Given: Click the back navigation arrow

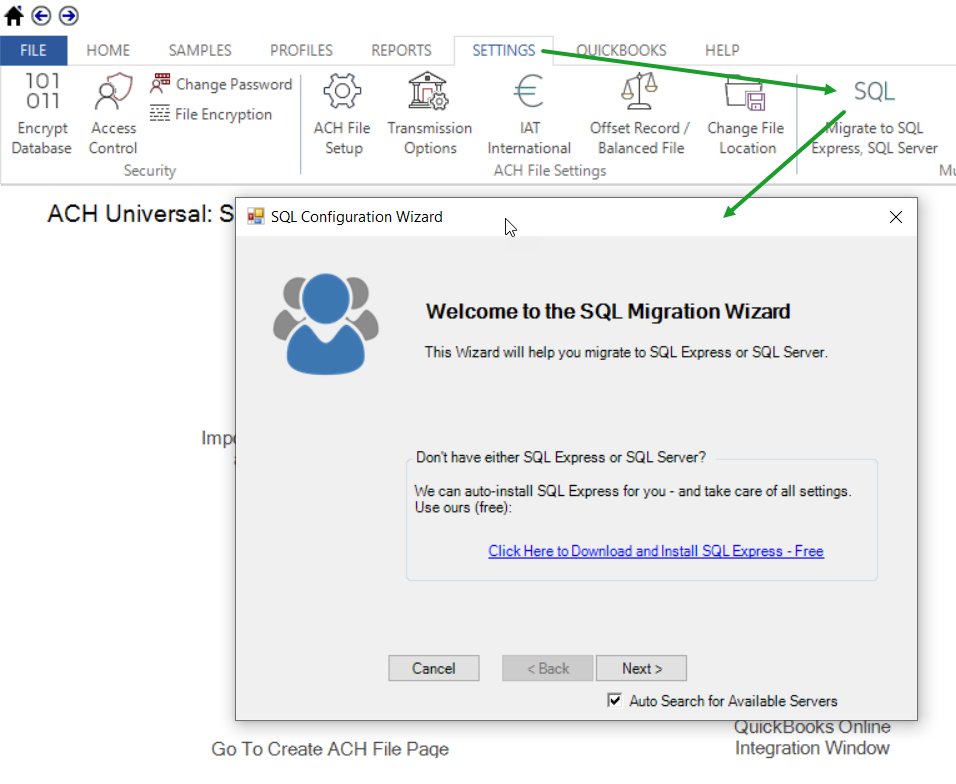Looking at the screenshot, I should [x=40, y=15].
